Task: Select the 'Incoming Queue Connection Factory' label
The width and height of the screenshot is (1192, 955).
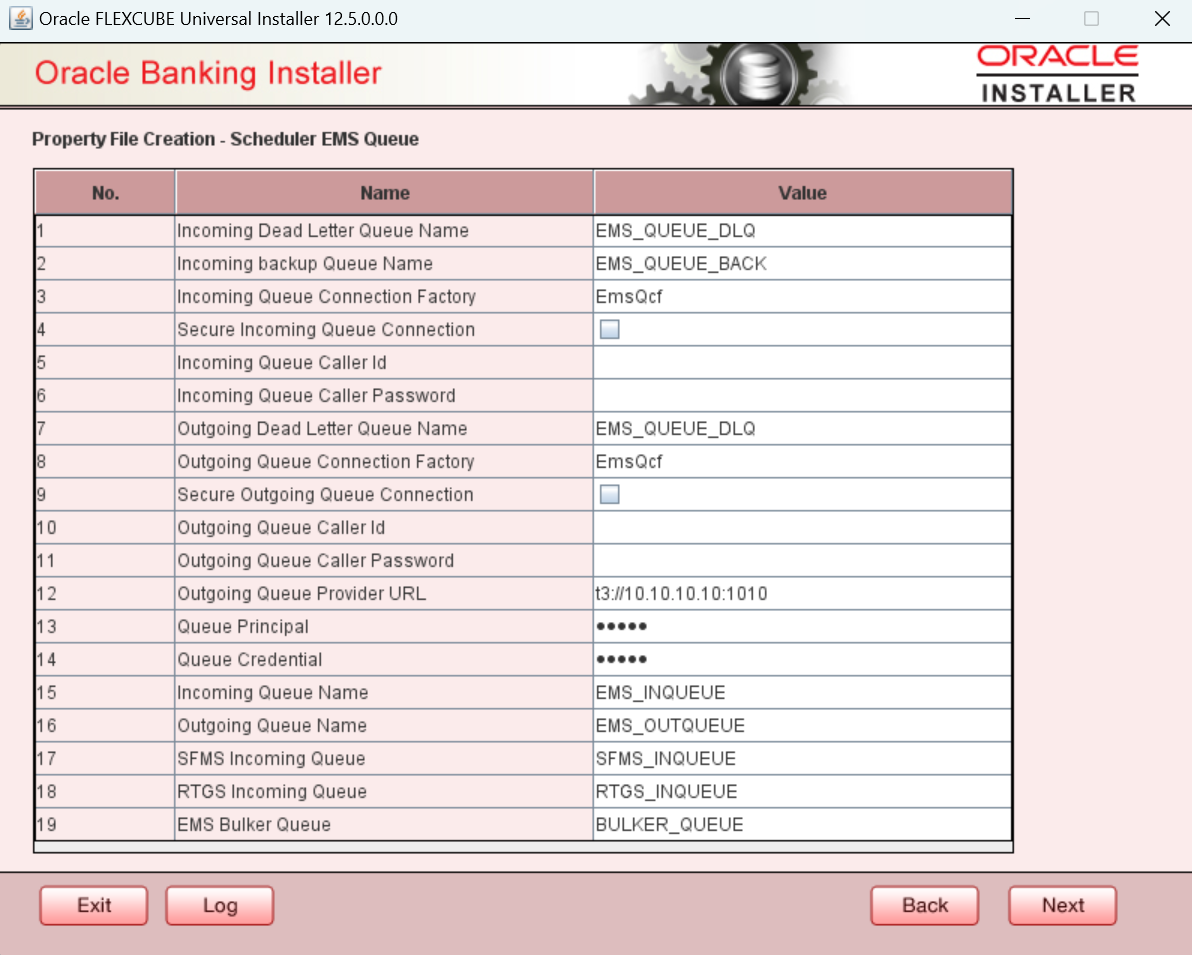Action: tap(326, 297)
